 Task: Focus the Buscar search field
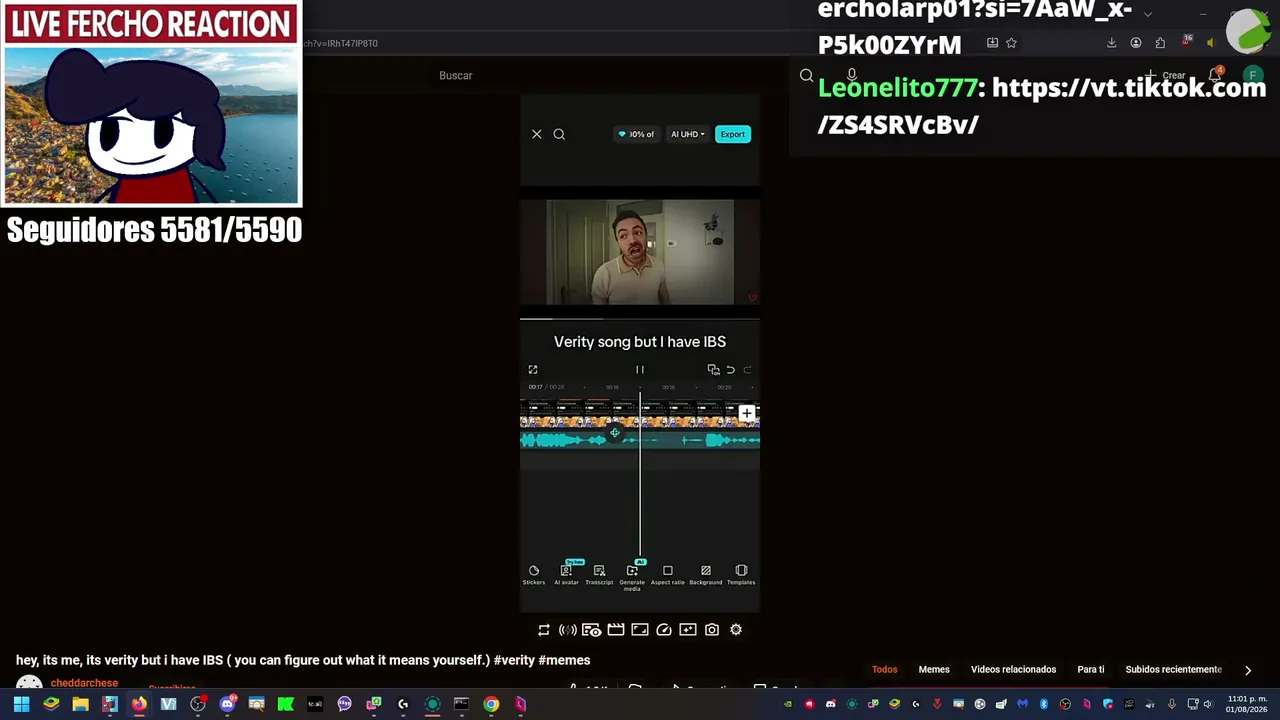tap(610, 76)
